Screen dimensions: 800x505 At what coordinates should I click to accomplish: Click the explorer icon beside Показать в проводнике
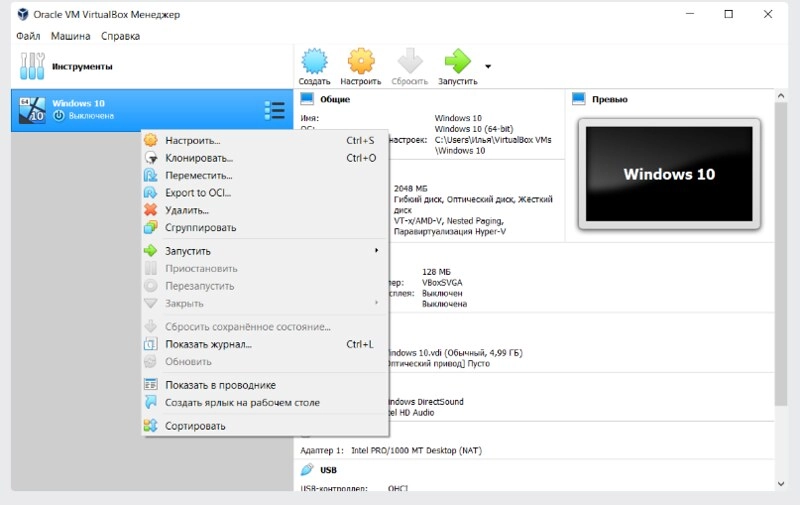click(x=151, y=385)
